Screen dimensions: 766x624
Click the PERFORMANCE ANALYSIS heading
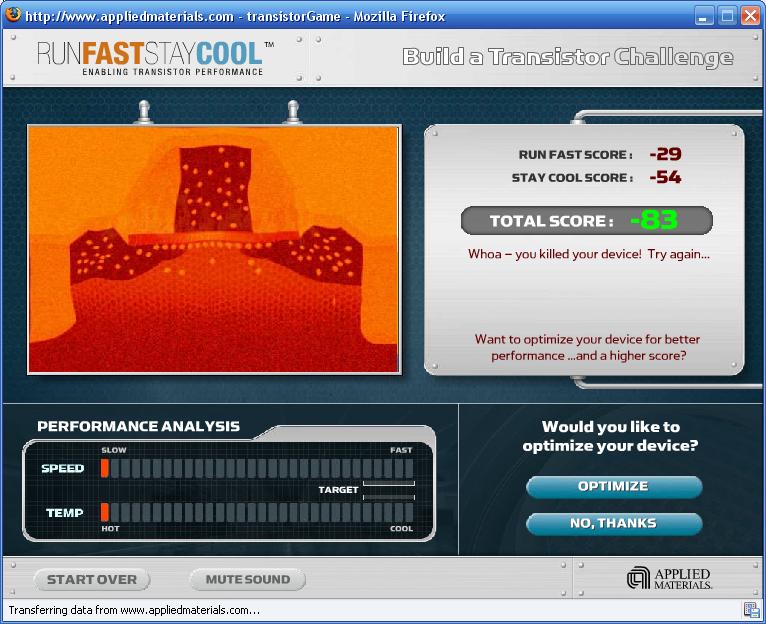(139, 427)
